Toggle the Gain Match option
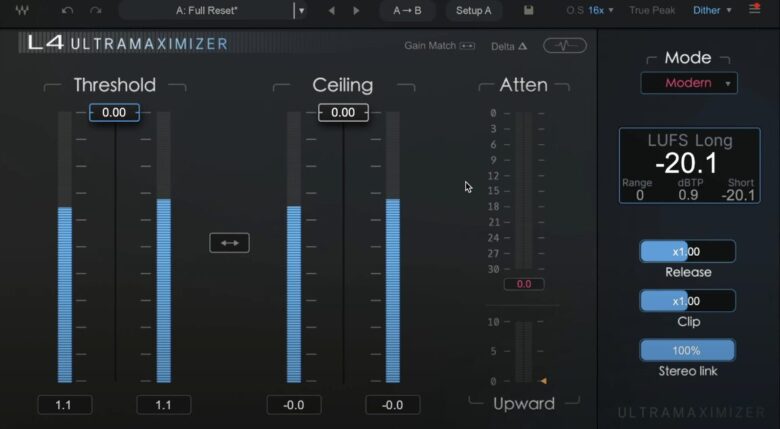This screenshot has width=780, height=429. (x=439, y=46)
